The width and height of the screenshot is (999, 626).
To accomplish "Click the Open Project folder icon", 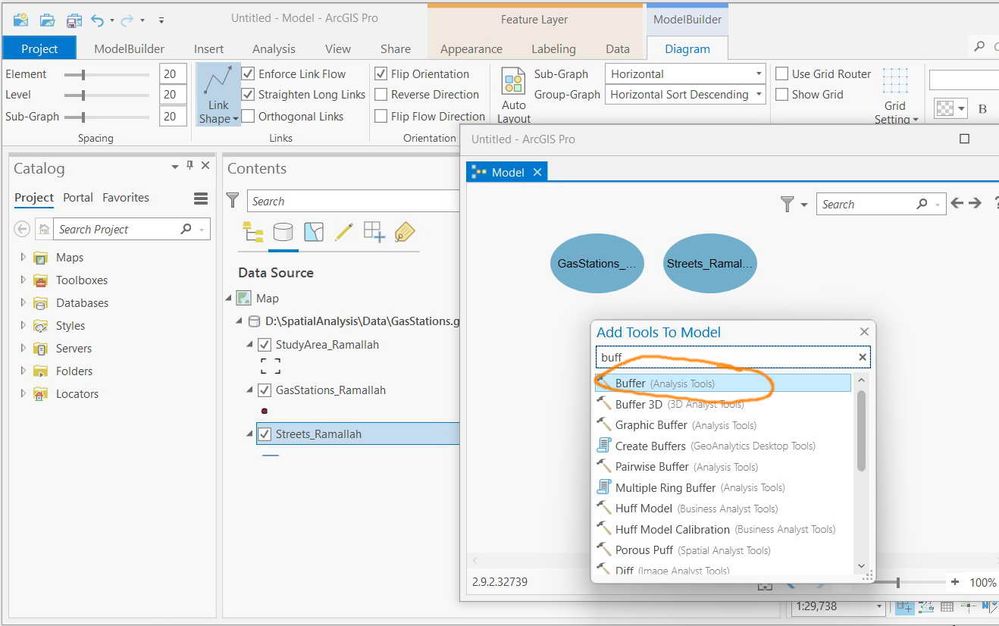I will pyautogui.click(x=47, y=20).
